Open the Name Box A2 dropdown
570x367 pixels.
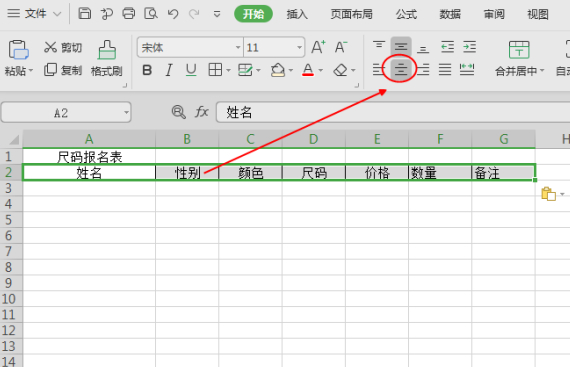pyautogui.click(x=126, y=112)
